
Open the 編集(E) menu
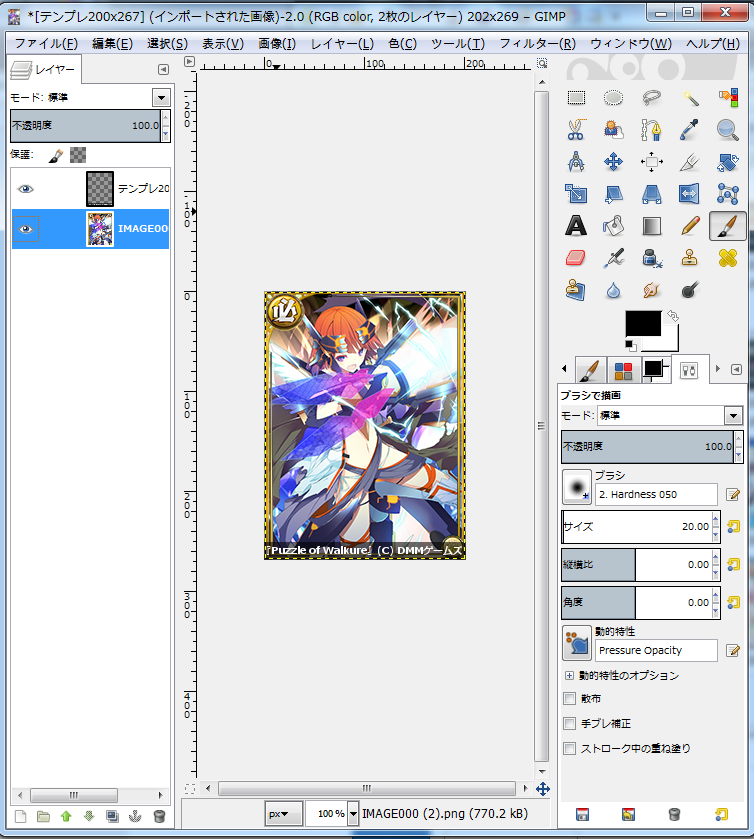point(112,43)
